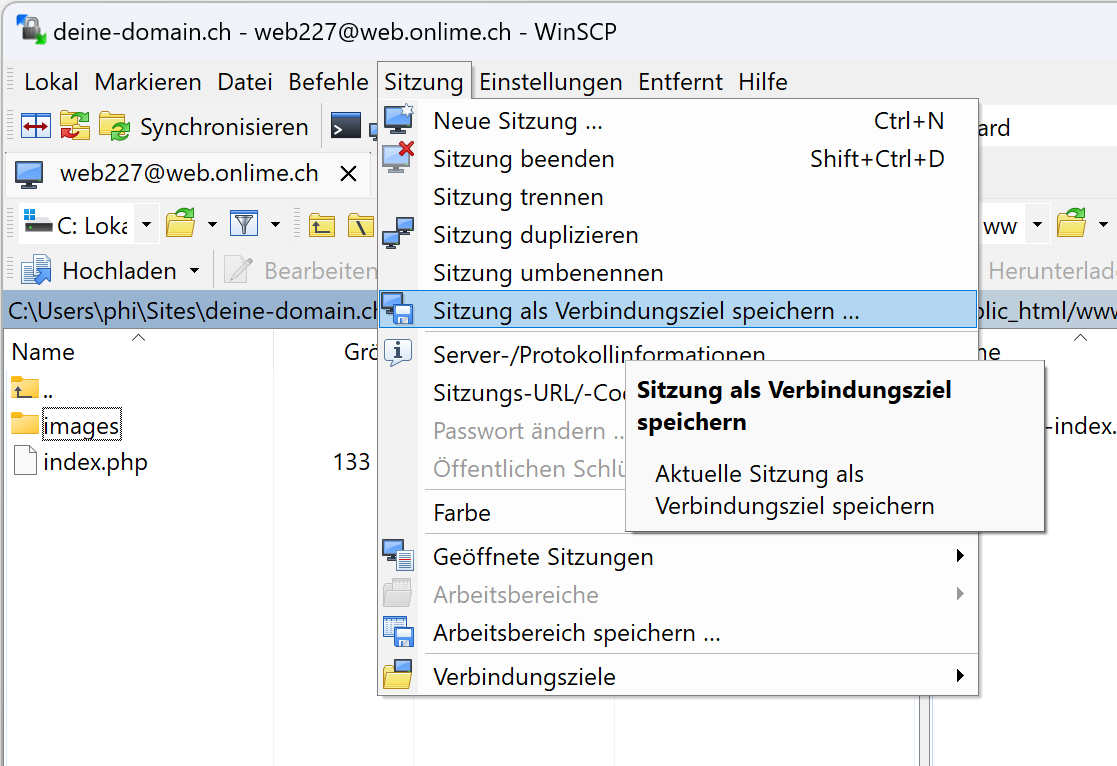
Task: Expand the remote open directory dropdown arrow
Action: tap(1103, 224)
